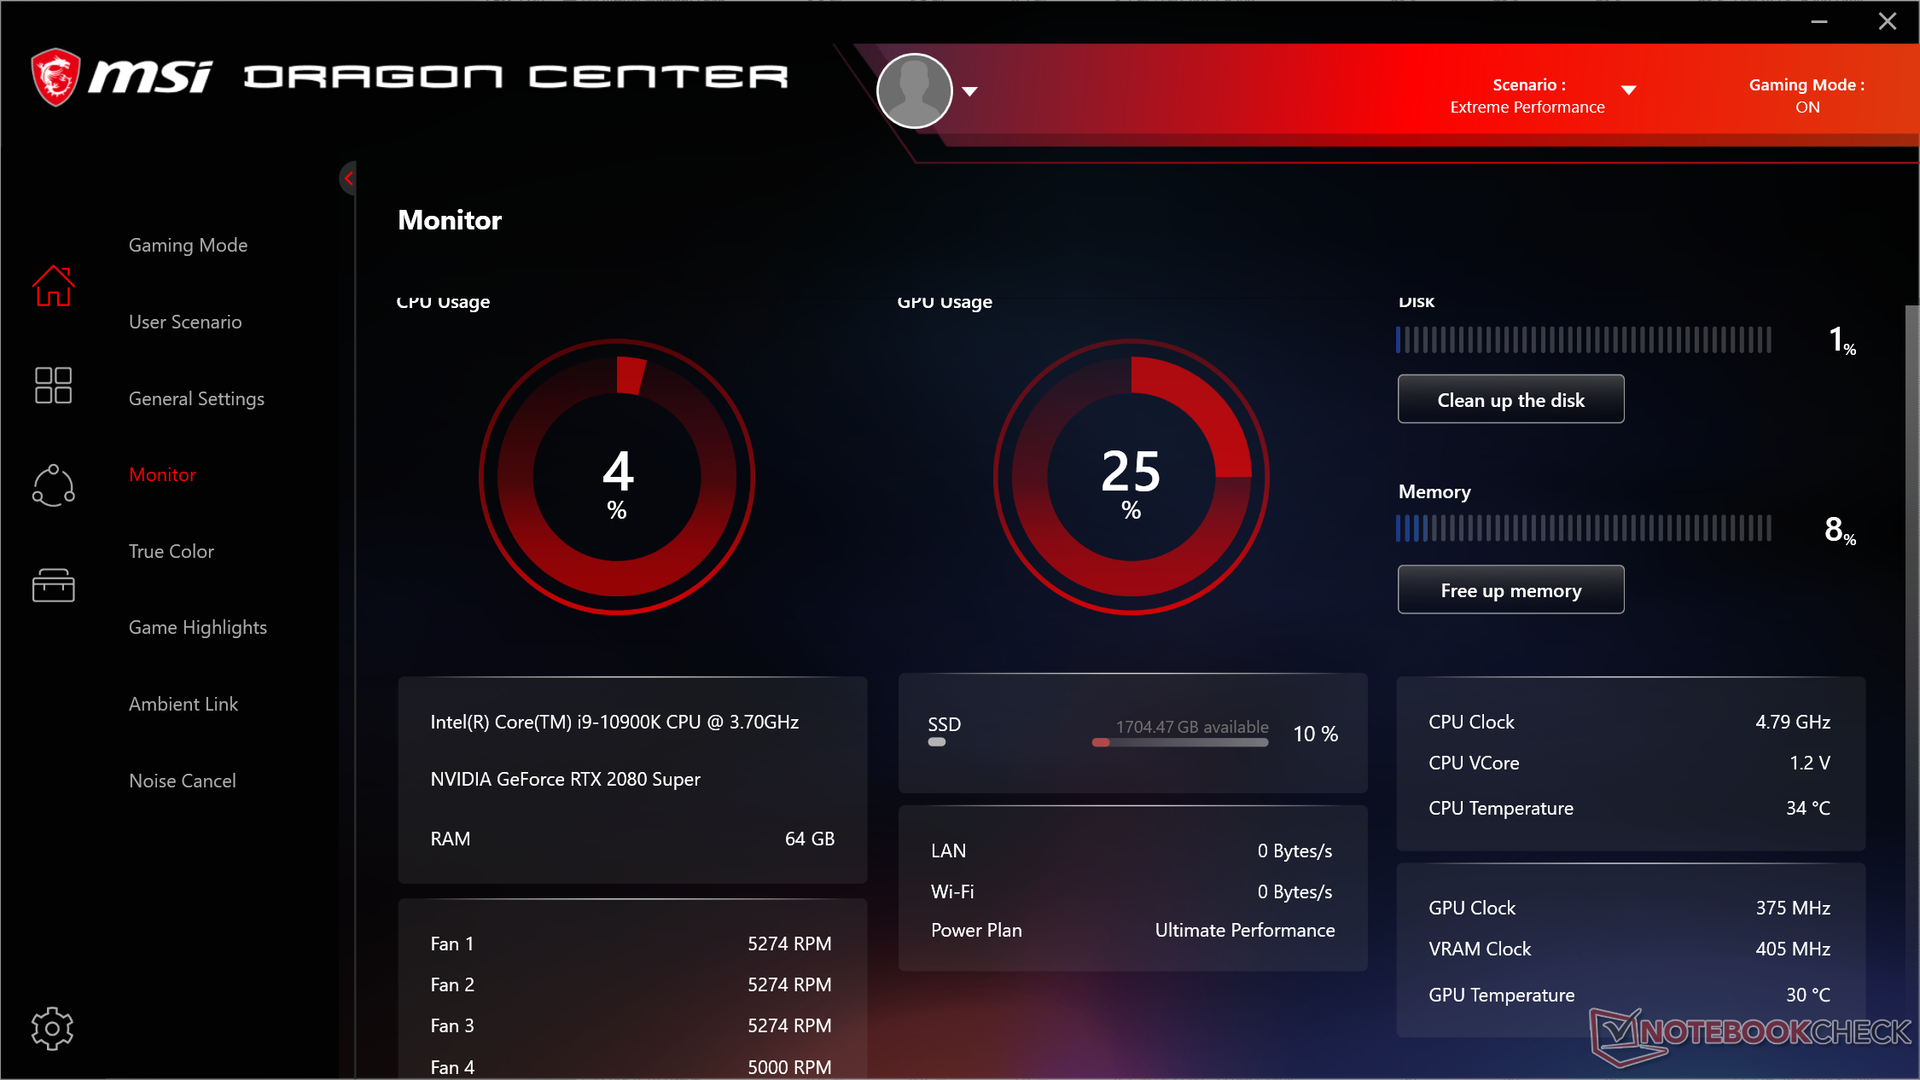This screenshot has width=1920, height=1080.
Task: Click the LAN 0 Bytes/s value
Action: point(1295,851)
